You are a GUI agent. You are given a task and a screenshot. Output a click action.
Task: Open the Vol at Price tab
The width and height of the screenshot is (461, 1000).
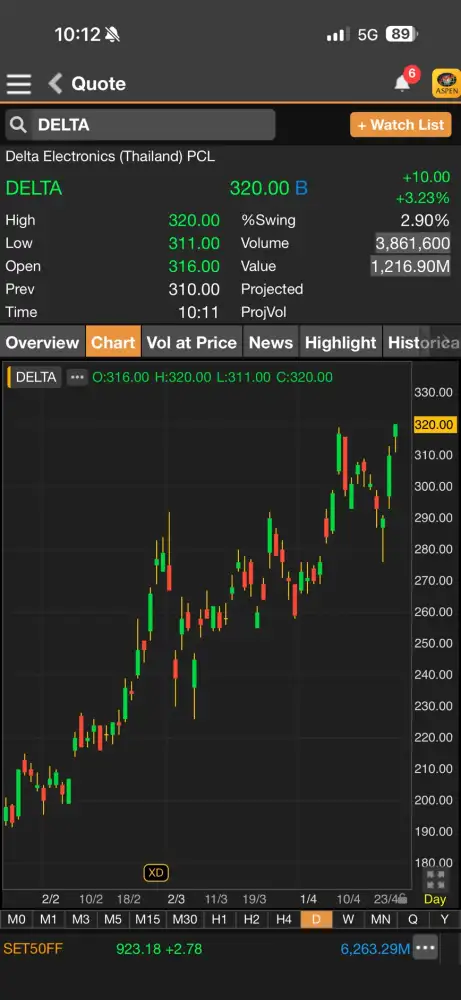(x=191, y=342)
